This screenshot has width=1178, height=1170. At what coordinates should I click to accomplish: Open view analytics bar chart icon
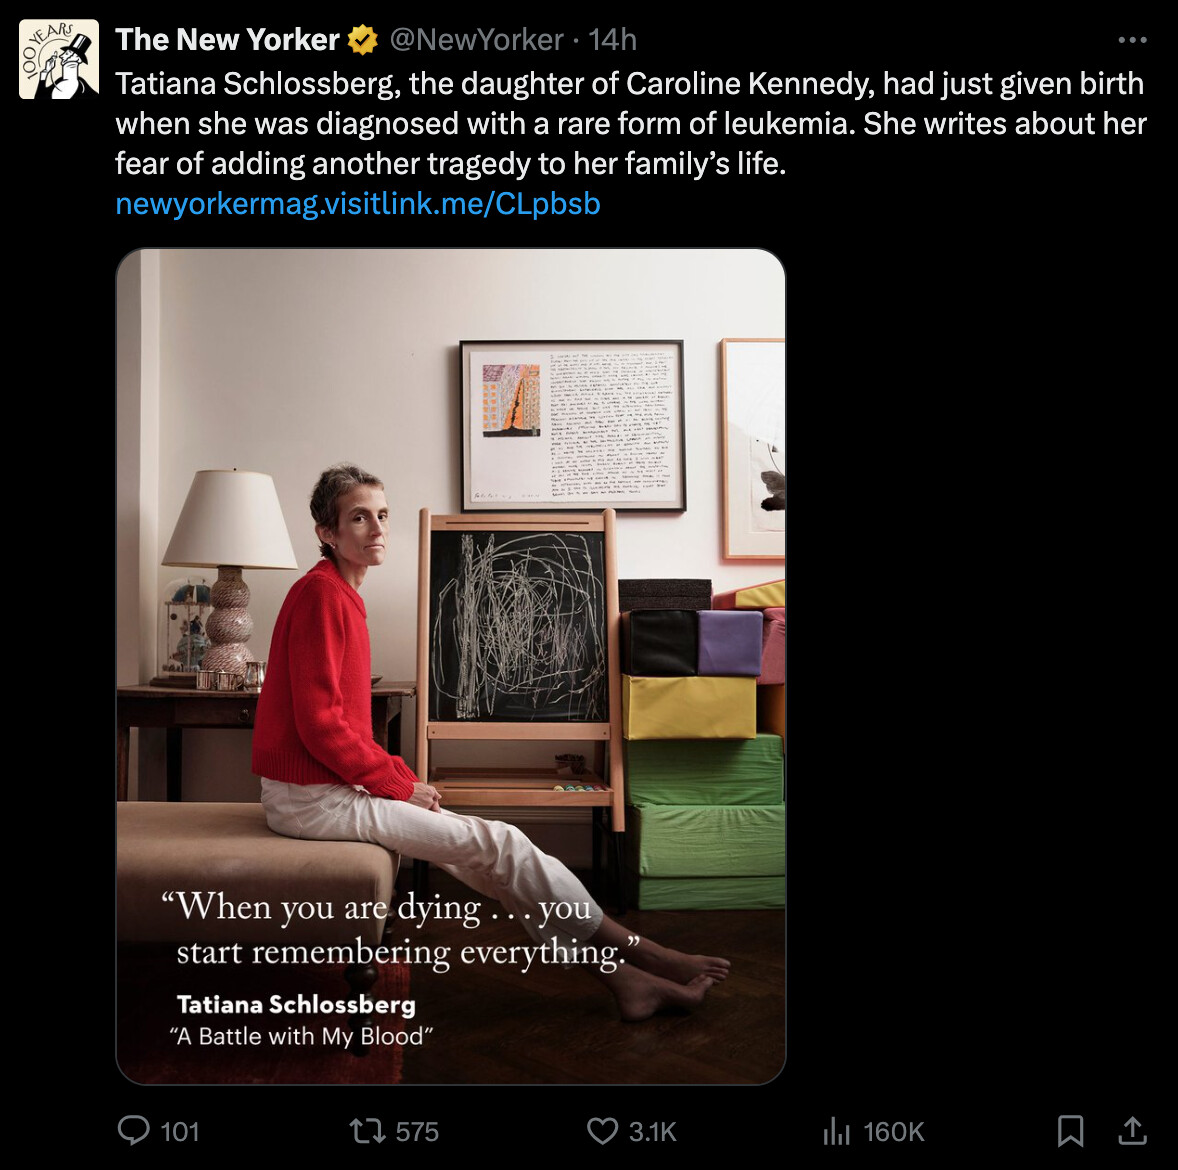coord(836,1131)
